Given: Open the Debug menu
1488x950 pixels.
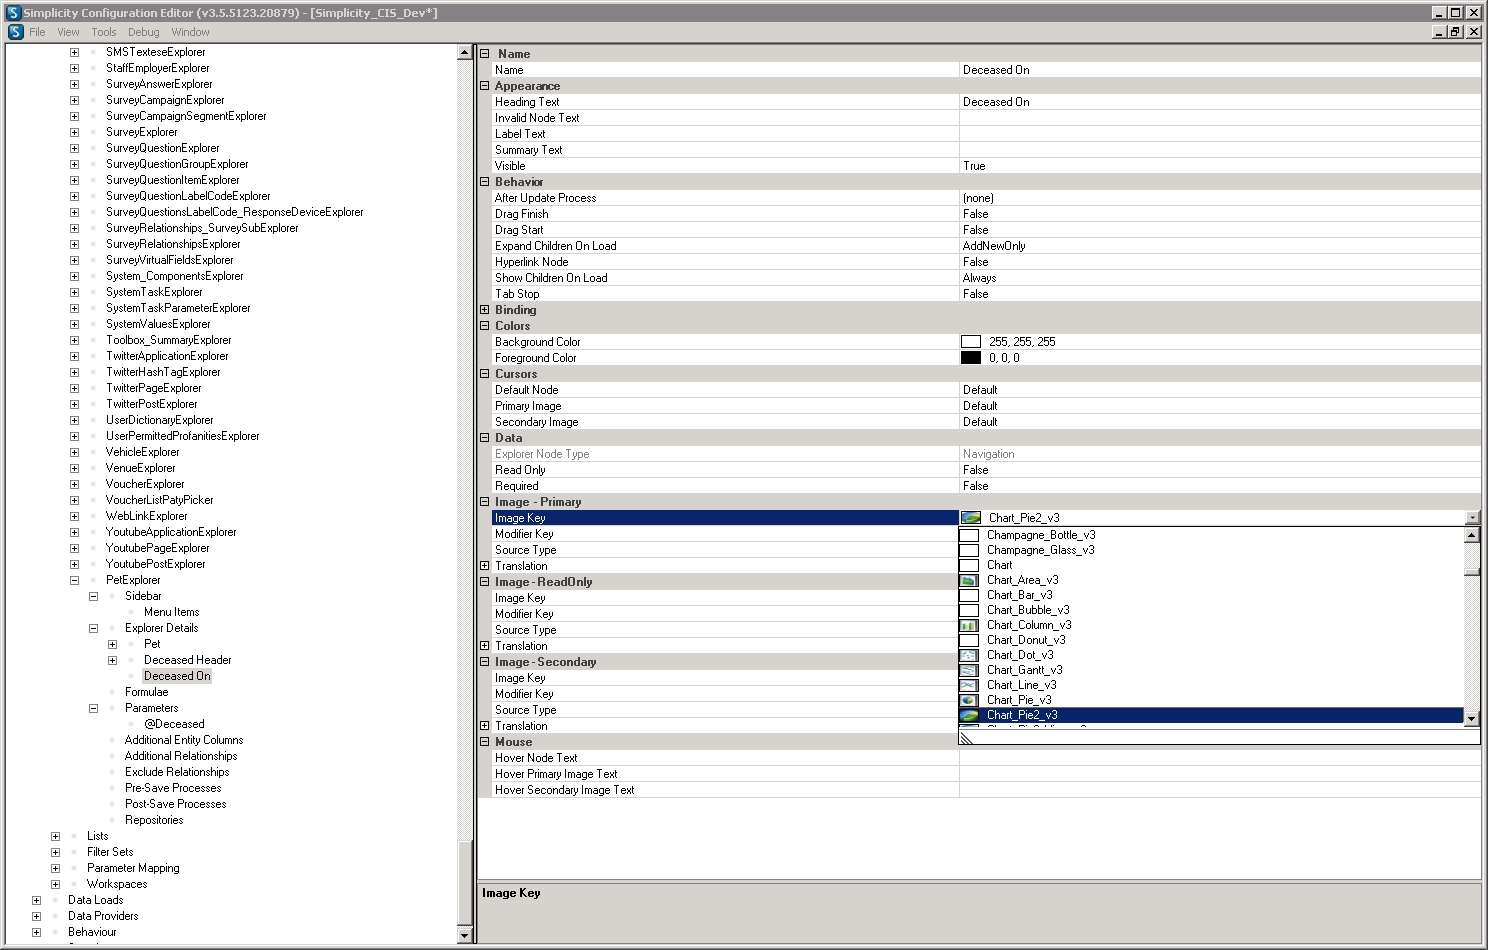Looking at the screenshot, I should tap(143, 32).
